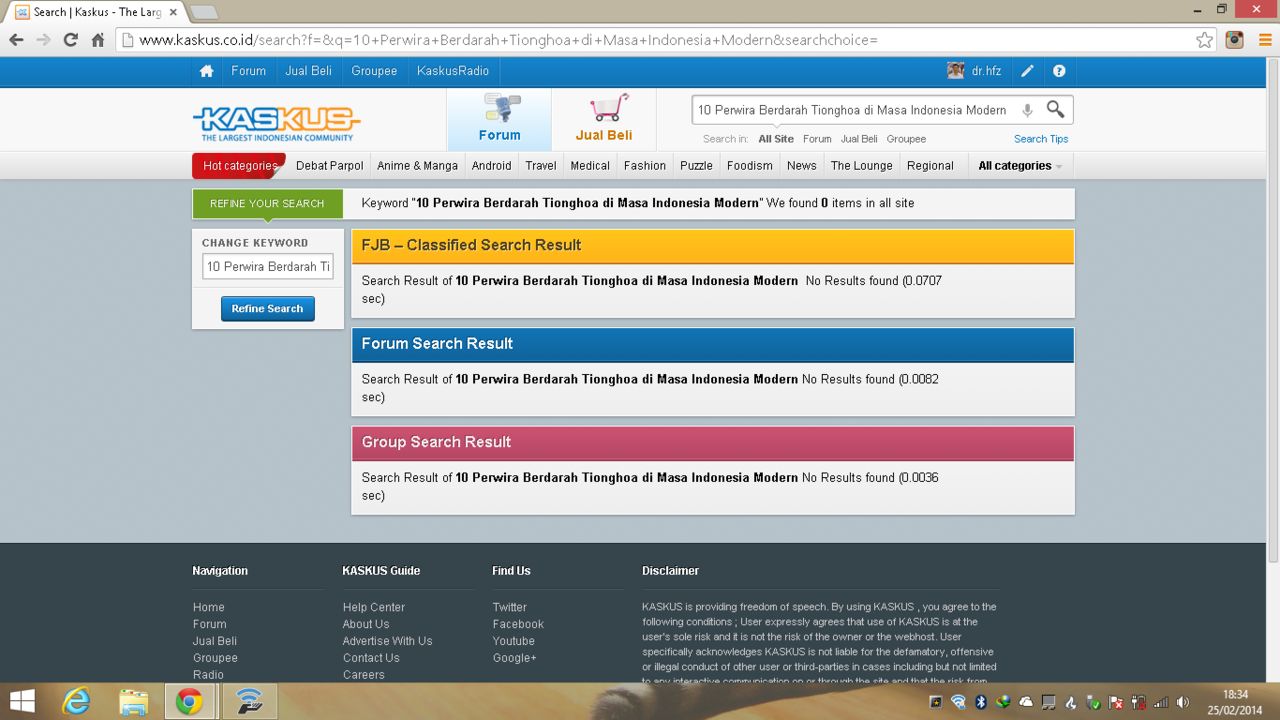Go back with the browser back arrow
This screenshot has height=720, width=1280.
[x=16, y=40]
